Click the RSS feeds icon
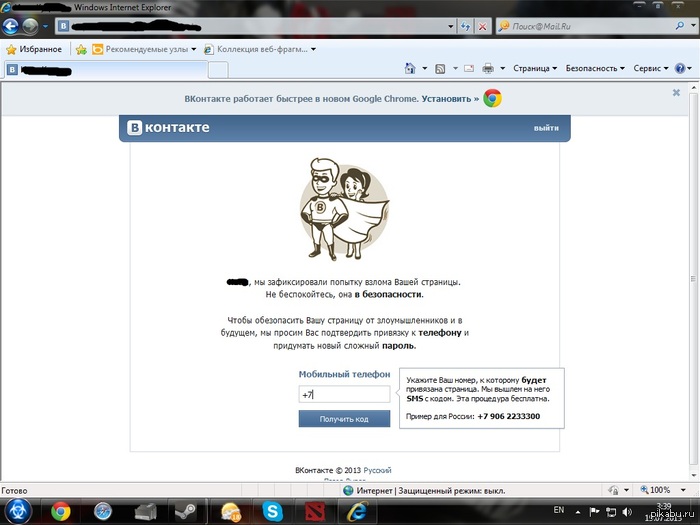This screenshot has width=700, height=525. 440,68
